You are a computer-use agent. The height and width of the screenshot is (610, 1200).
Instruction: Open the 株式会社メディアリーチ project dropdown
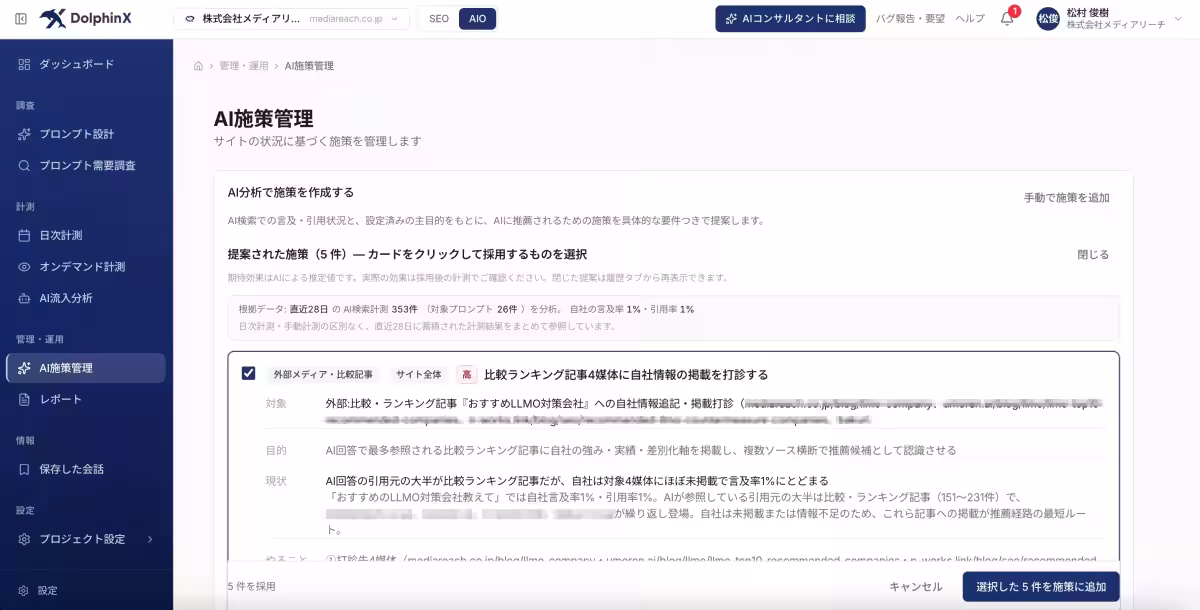tap(291, 18)
